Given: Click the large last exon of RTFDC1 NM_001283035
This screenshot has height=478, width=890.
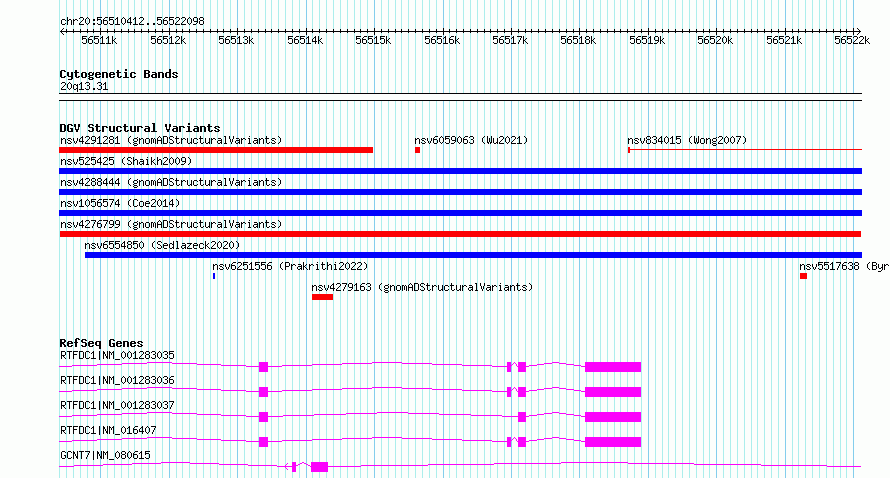Looking at the screenshot, I should coord(613,367).
